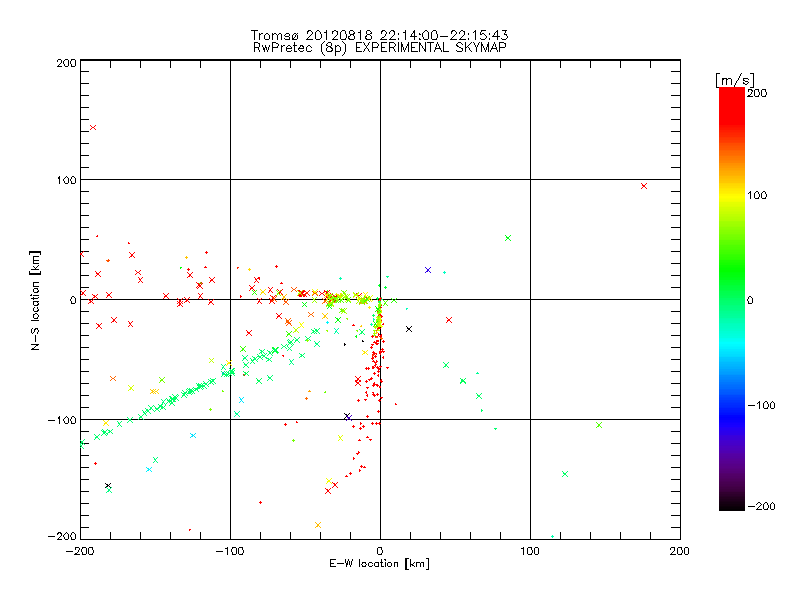Click the E-W location axis label
The height and width of the screenshot is (600, 800).
click(380, 564)
